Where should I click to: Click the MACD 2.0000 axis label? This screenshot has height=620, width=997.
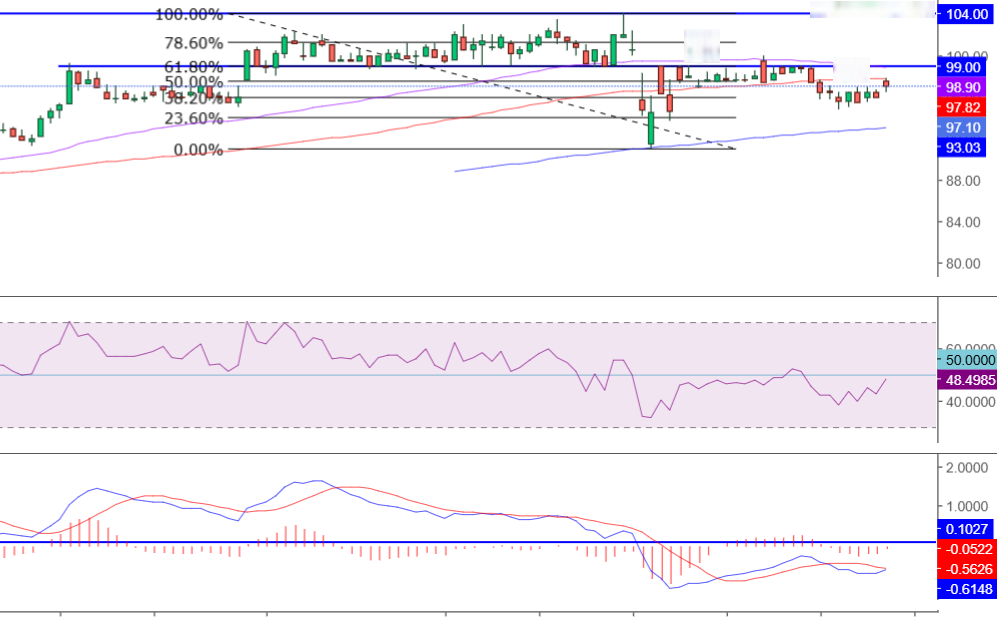(967, 468)
